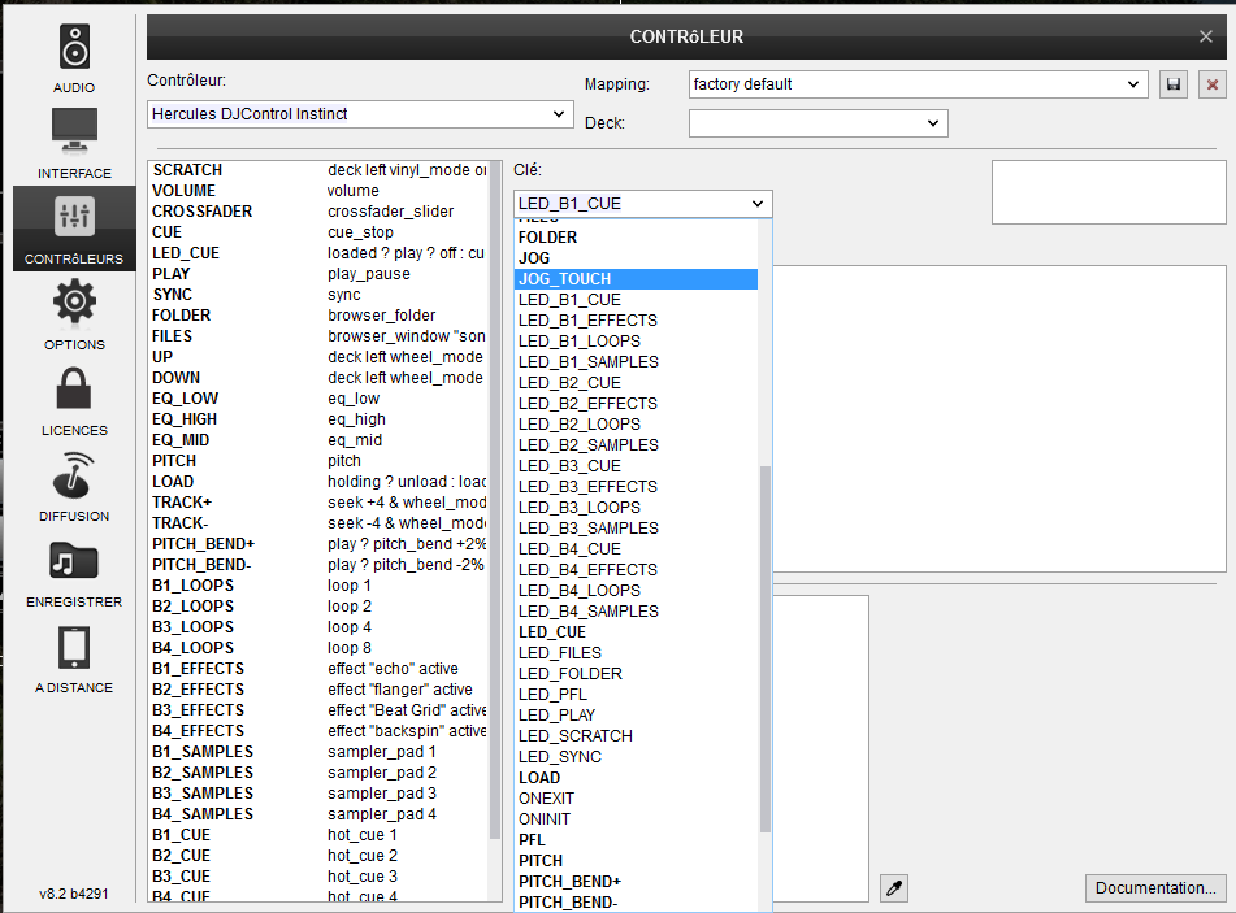The image size is (1236, 913).
Task: Save mapping with the floppy disk icon
Action: point(1174,85)
